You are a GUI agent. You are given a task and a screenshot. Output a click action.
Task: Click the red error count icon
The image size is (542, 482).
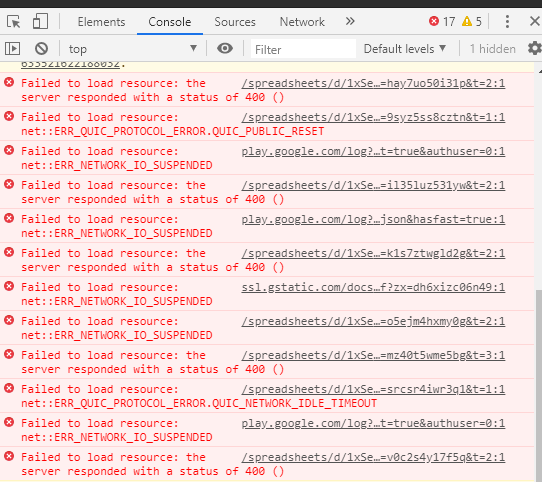pyautogui.click(x=434, y=21)
